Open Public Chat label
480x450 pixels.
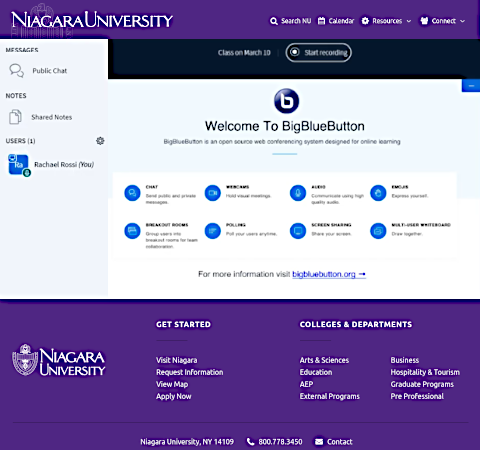click(x=50, y=71)
